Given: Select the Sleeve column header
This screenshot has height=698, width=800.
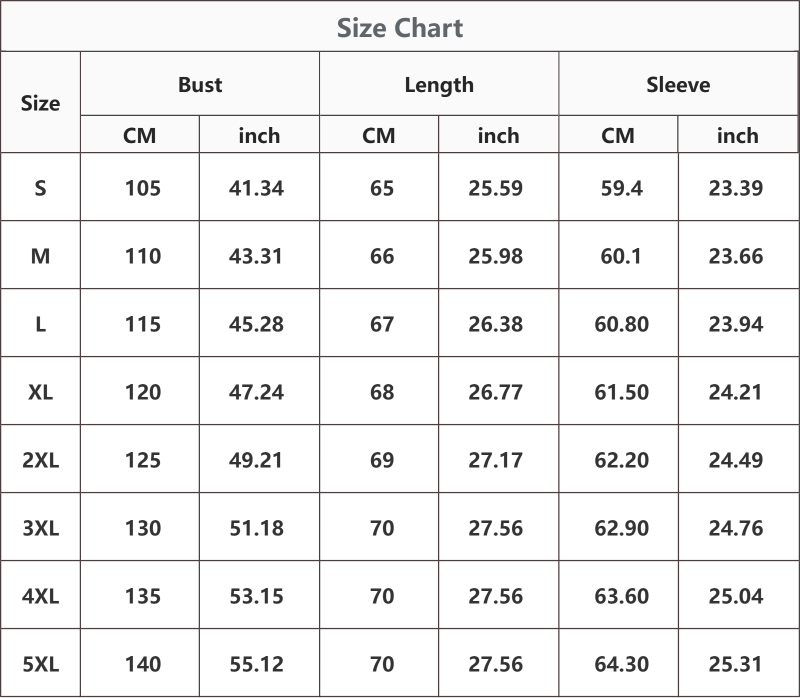Looking at the screenshot, I should [678, 85].
